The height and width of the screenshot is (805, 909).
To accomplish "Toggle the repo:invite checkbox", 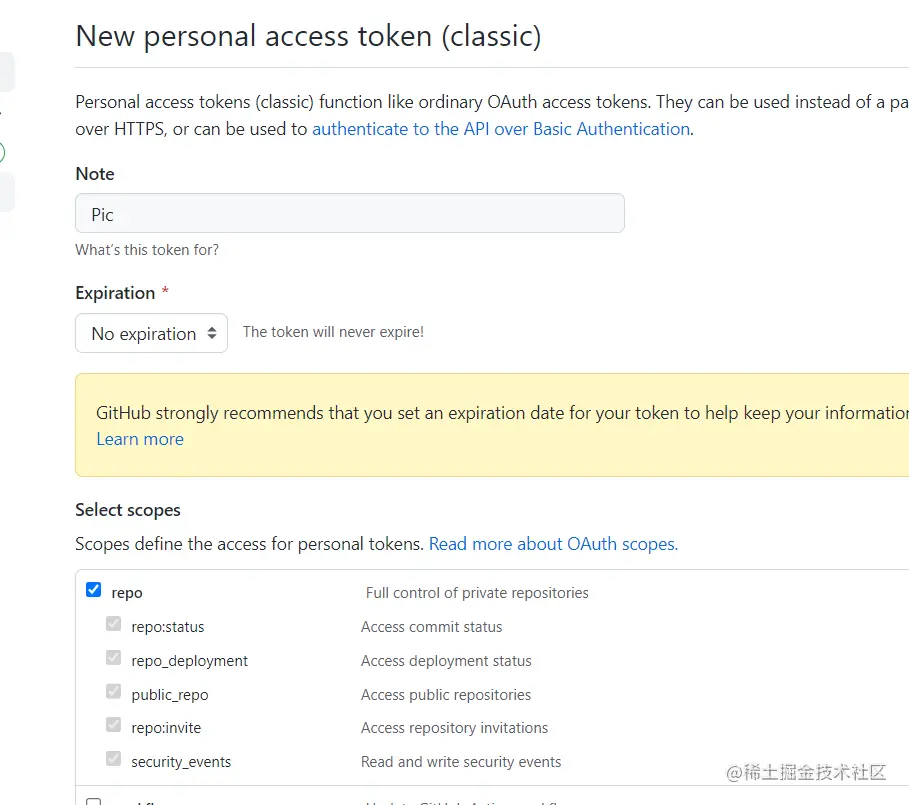I will pos(114,726).
